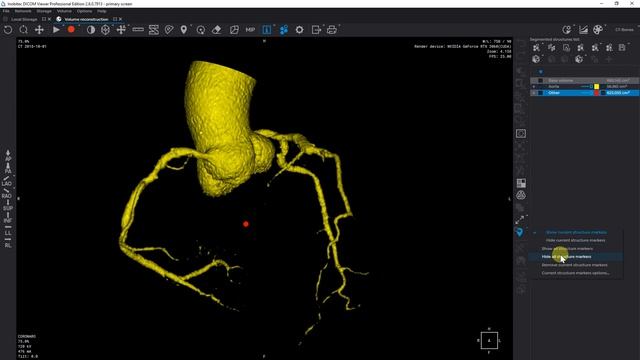Click the blue structure markers pin icon

(520, 232)
